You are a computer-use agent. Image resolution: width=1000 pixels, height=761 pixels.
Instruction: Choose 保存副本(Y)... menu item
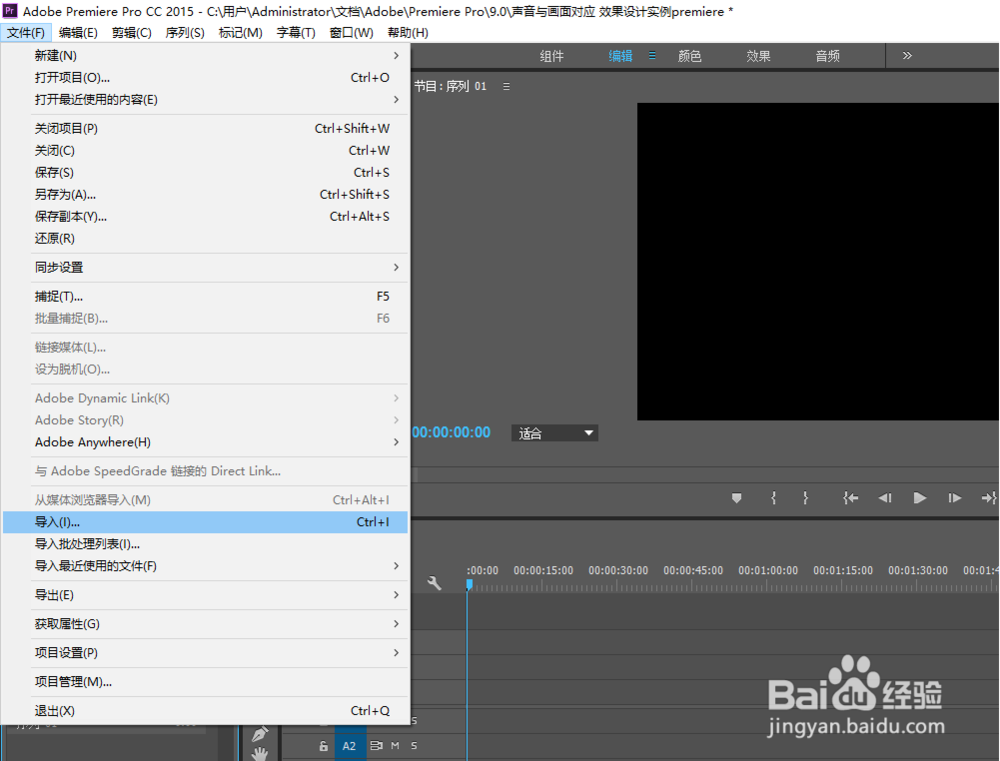point(205,216)
